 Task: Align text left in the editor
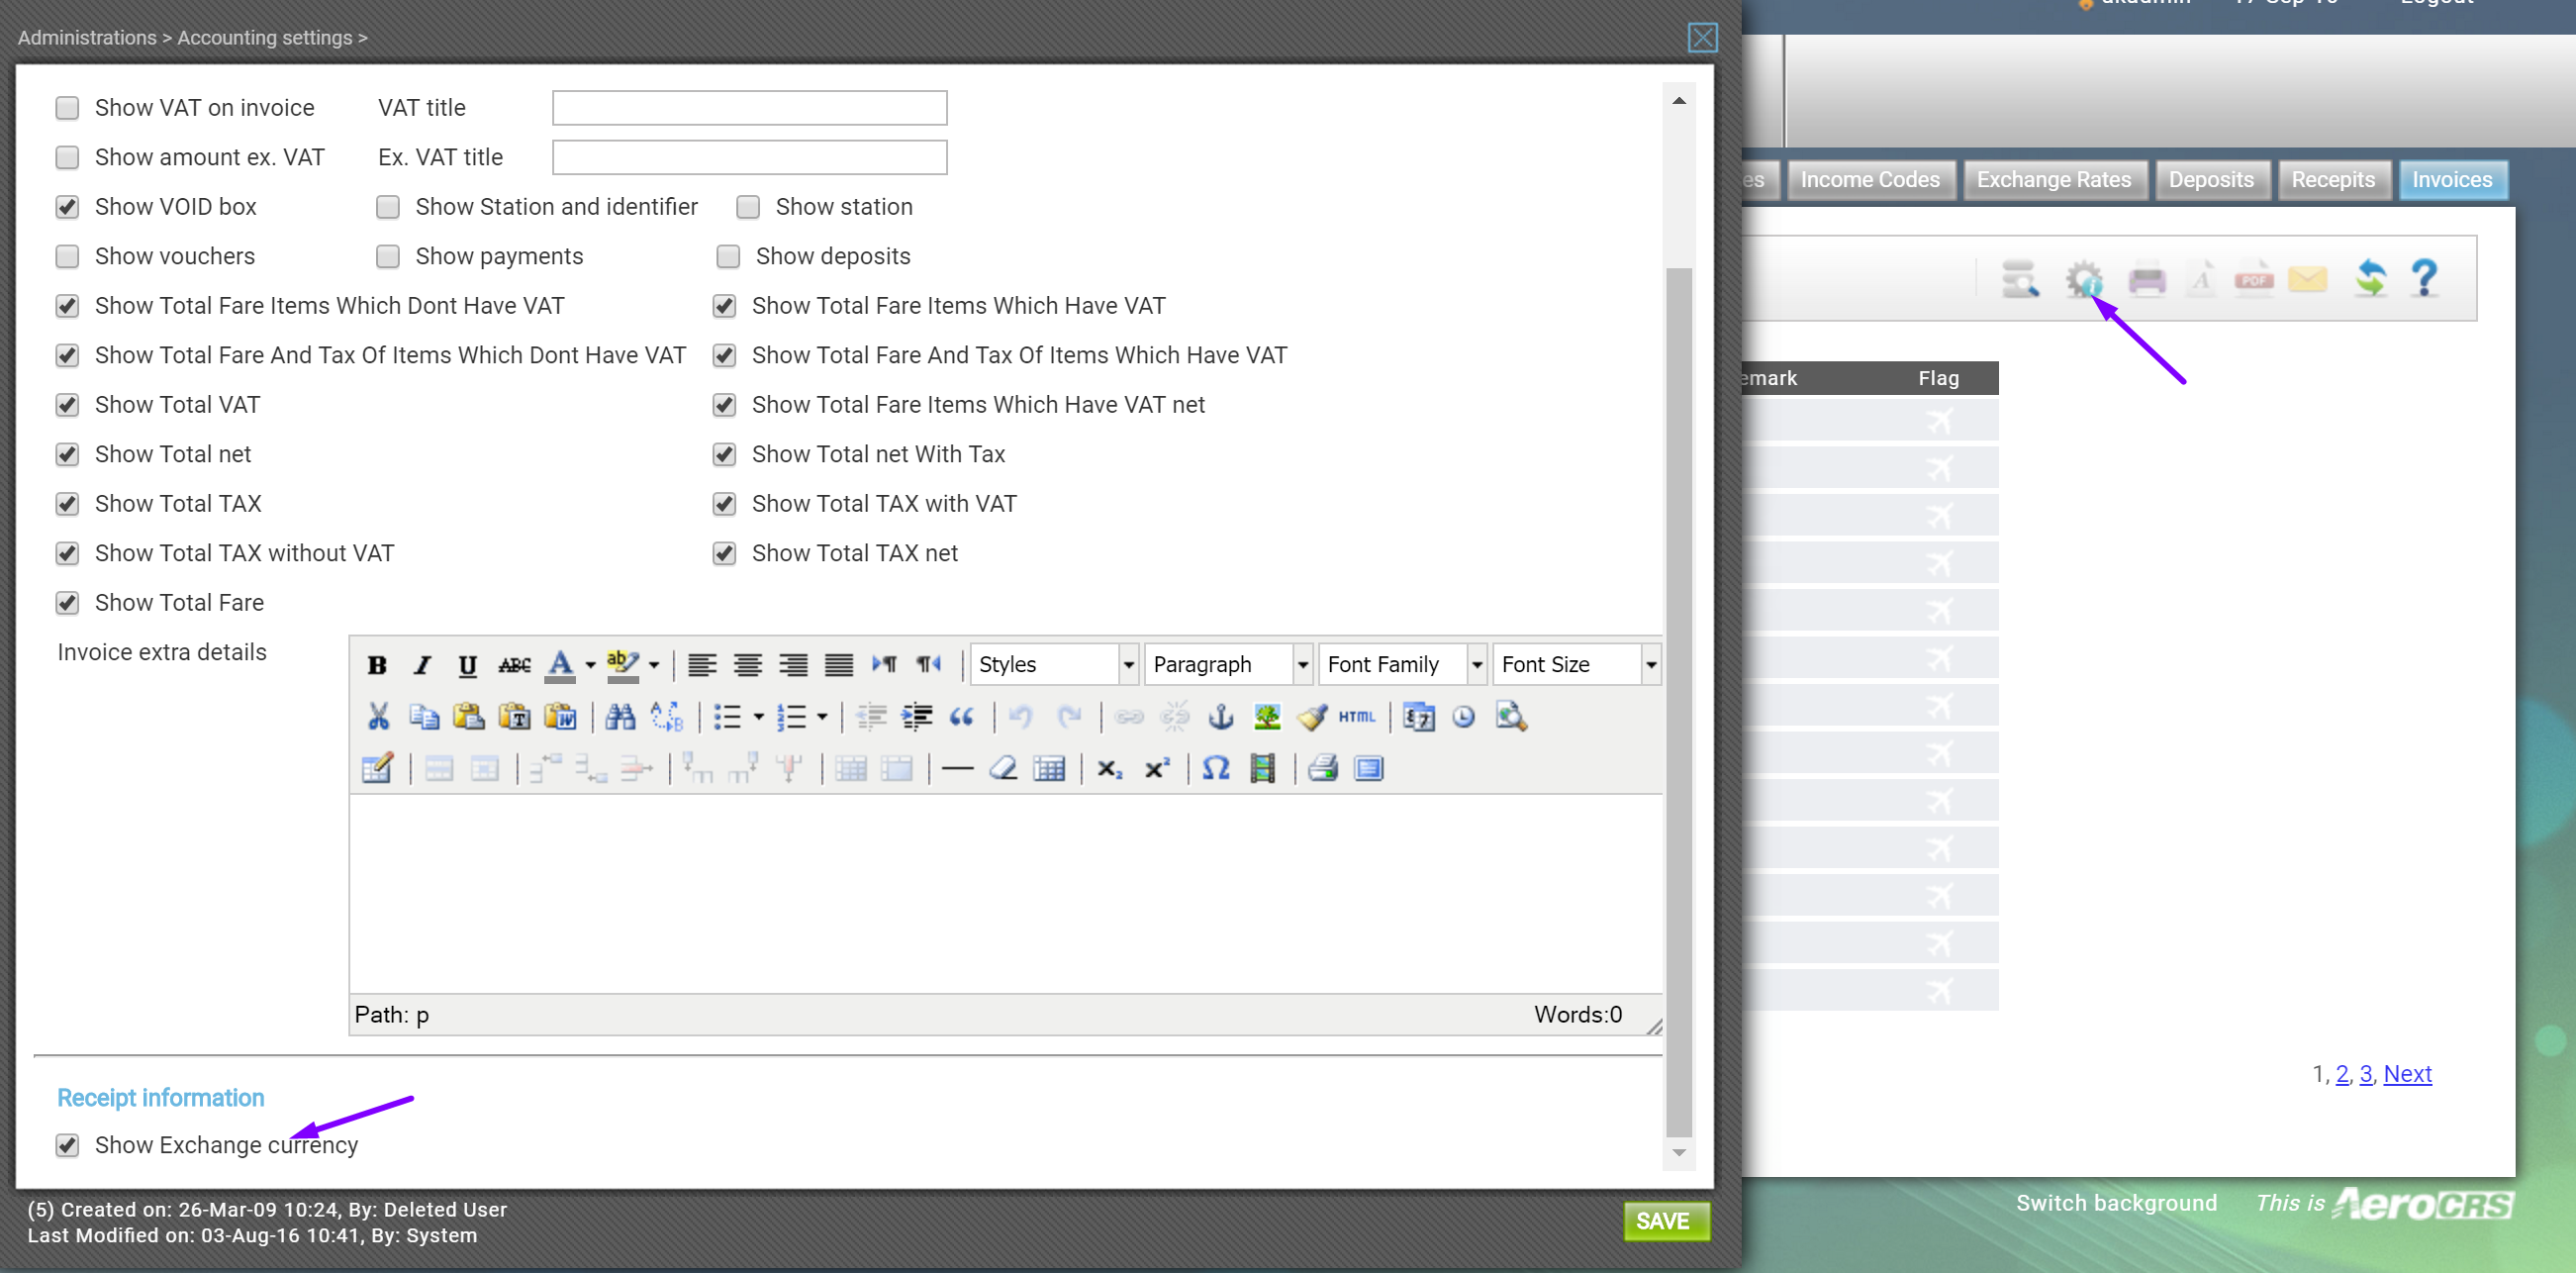(x=702, y=665)
